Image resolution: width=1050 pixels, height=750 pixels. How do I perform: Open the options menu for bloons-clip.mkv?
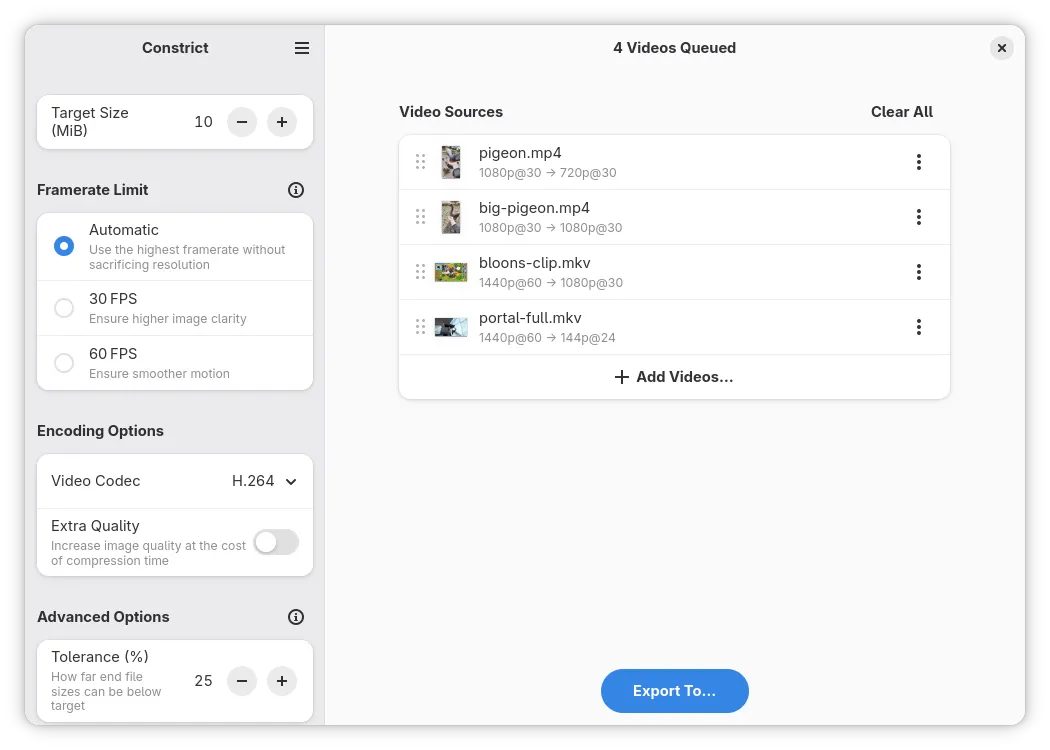tap(918, 272)
